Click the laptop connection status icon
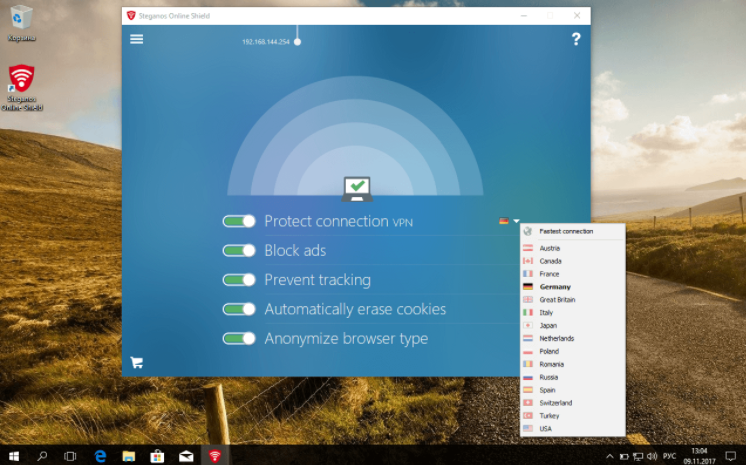The height and width of the screenshot is (465, 746). pos(357,188)
